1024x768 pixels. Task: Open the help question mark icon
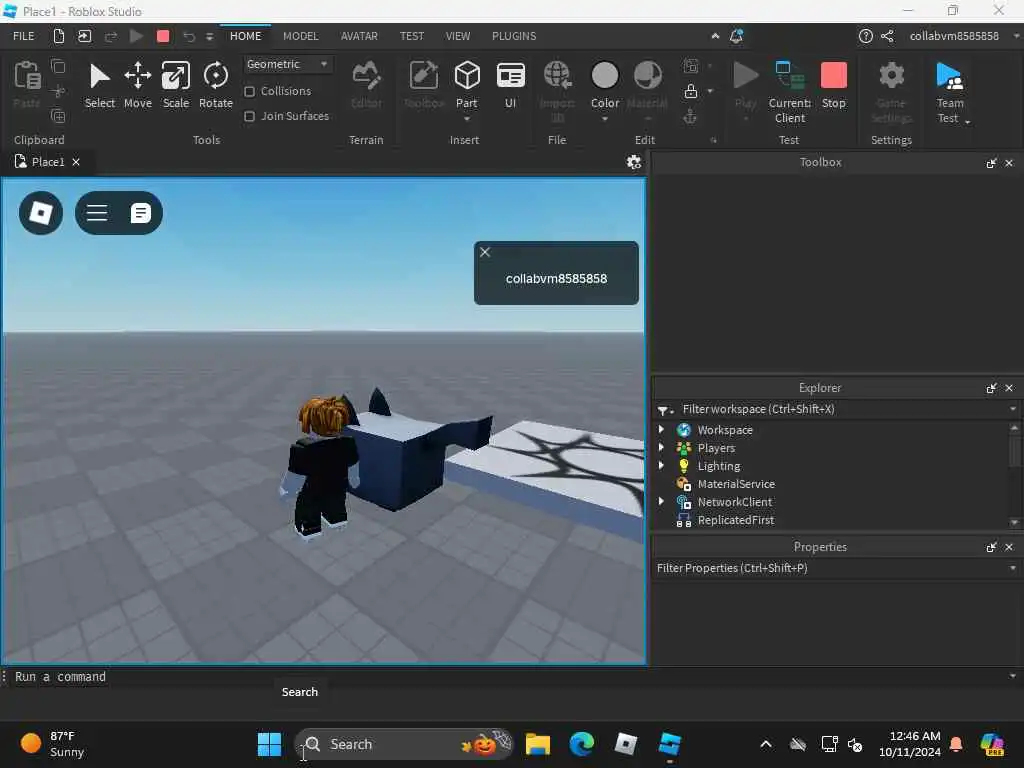(x=865, y=36)
